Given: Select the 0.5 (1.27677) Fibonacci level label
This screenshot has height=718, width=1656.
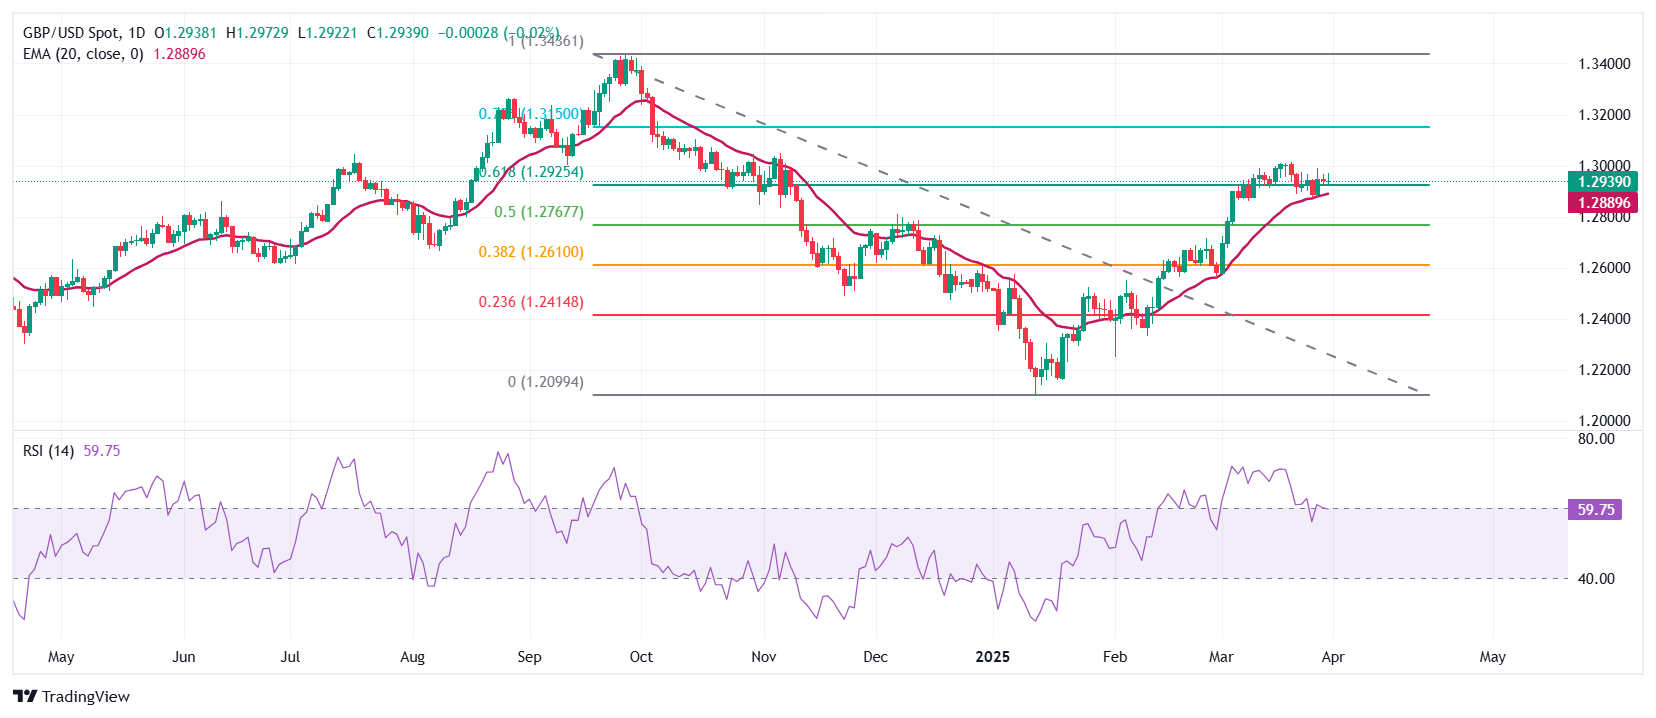Looking at the screenshot, I should [x=538, y=212].
